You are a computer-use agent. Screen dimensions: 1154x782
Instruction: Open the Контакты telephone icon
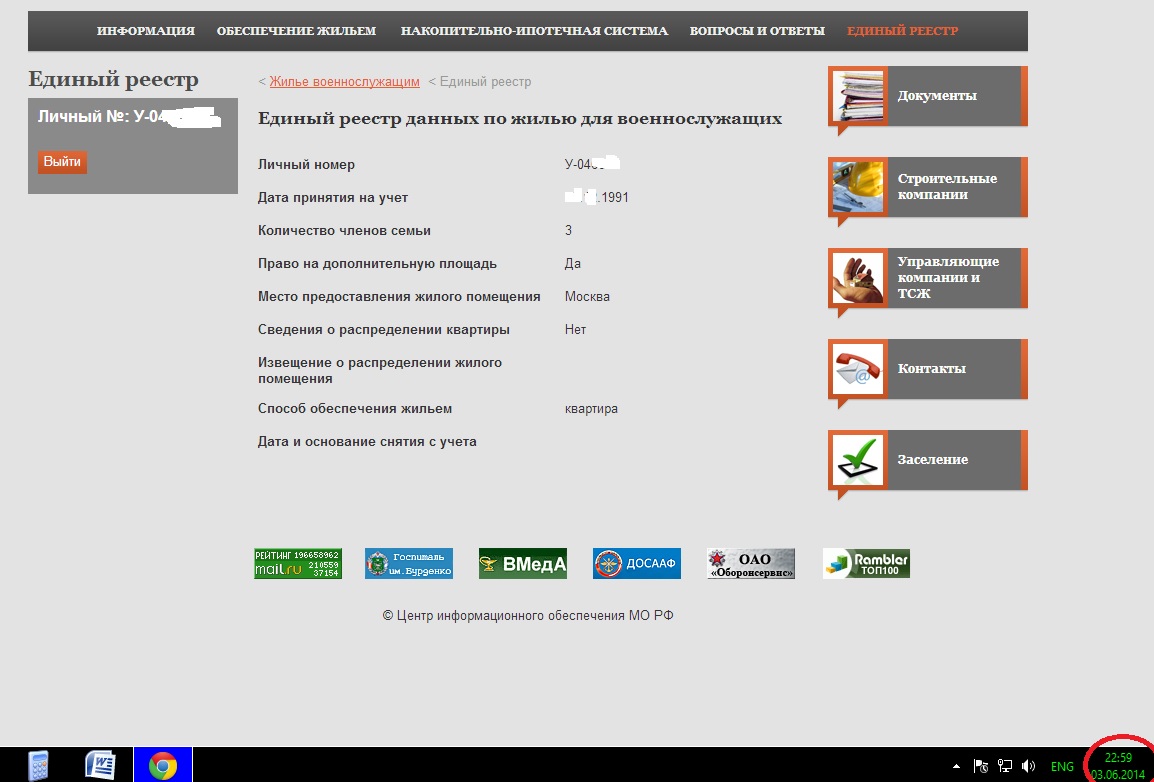click(858, 369)
